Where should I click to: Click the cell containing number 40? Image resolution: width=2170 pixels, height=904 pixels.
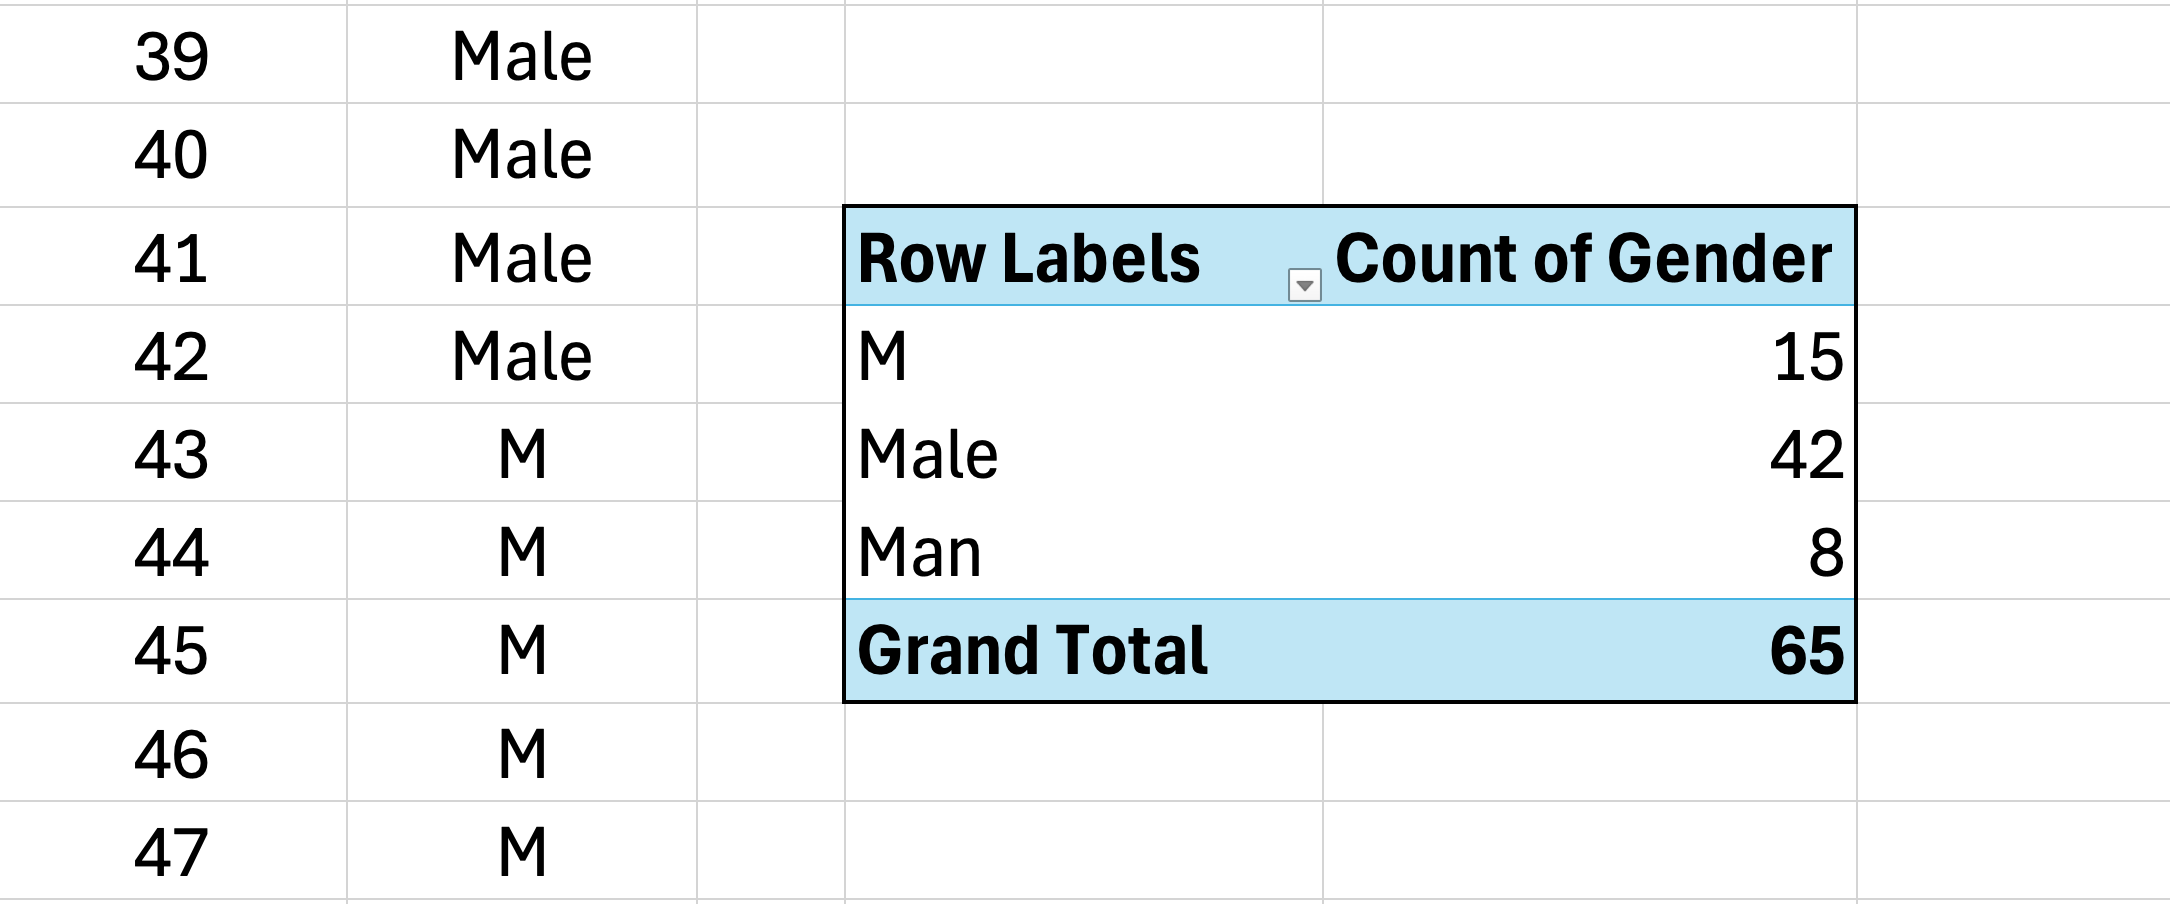point(171,155)
